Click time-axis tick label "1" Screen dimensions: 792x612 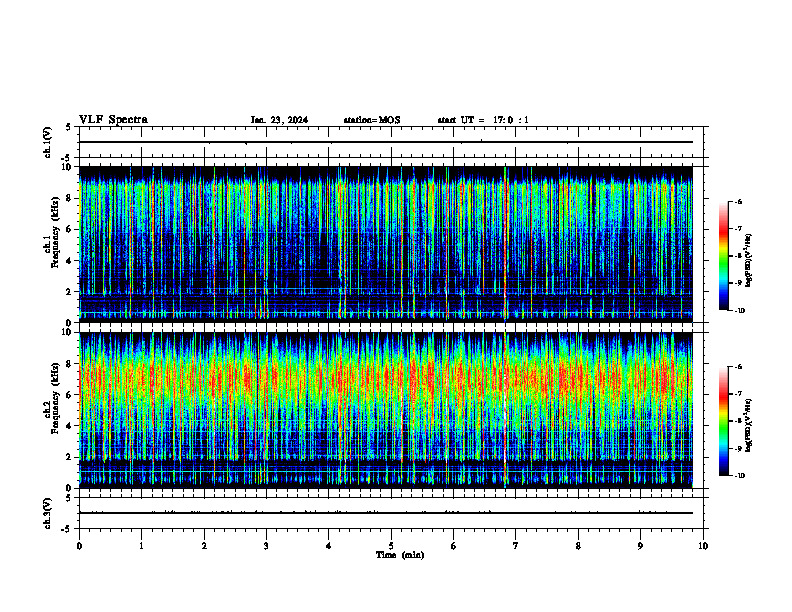pos(141,546)
